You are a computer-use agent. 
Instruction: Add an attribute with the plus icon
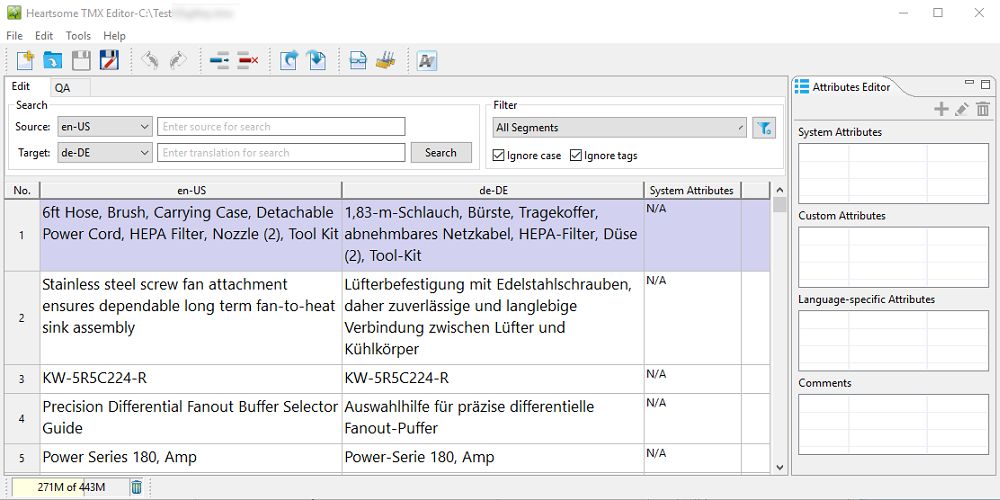pos(941,109)
